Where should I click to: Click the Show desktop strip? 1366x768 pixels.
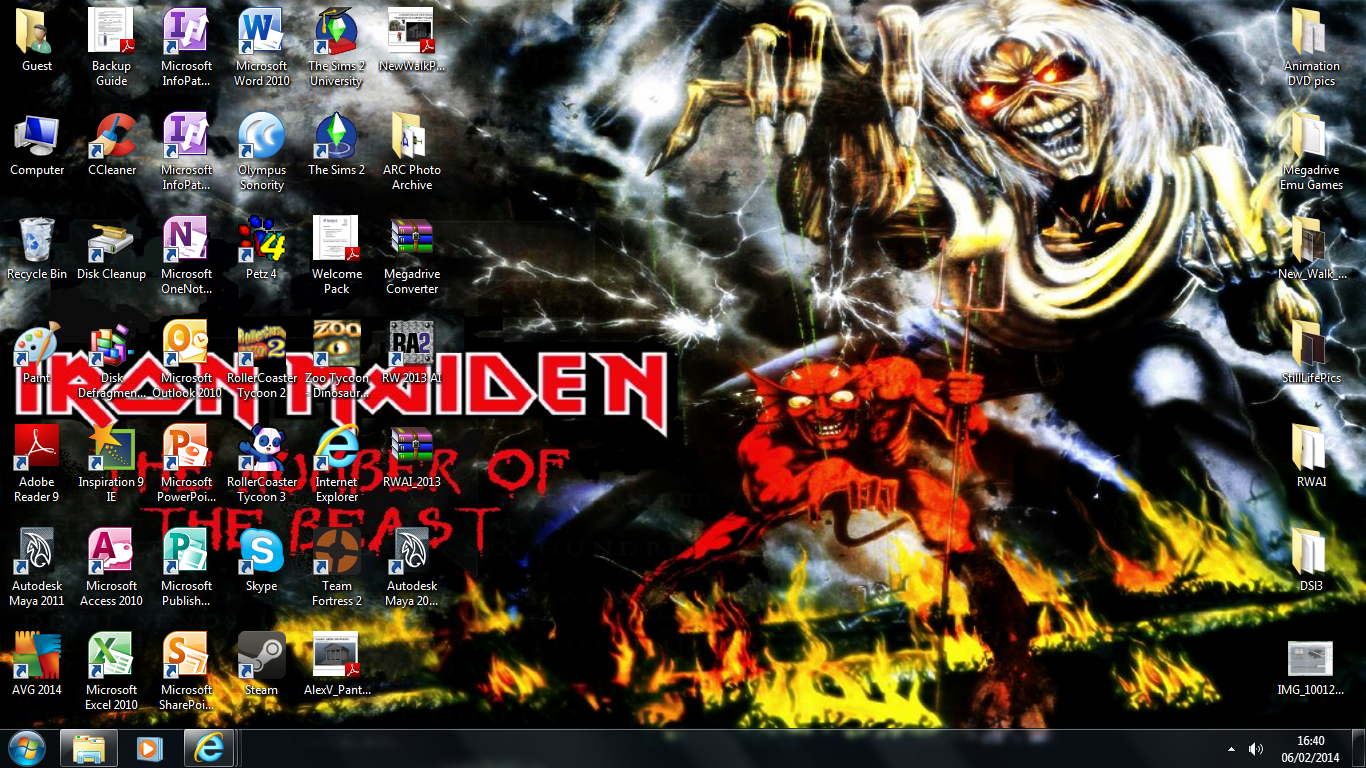[x=1359, y=749]
